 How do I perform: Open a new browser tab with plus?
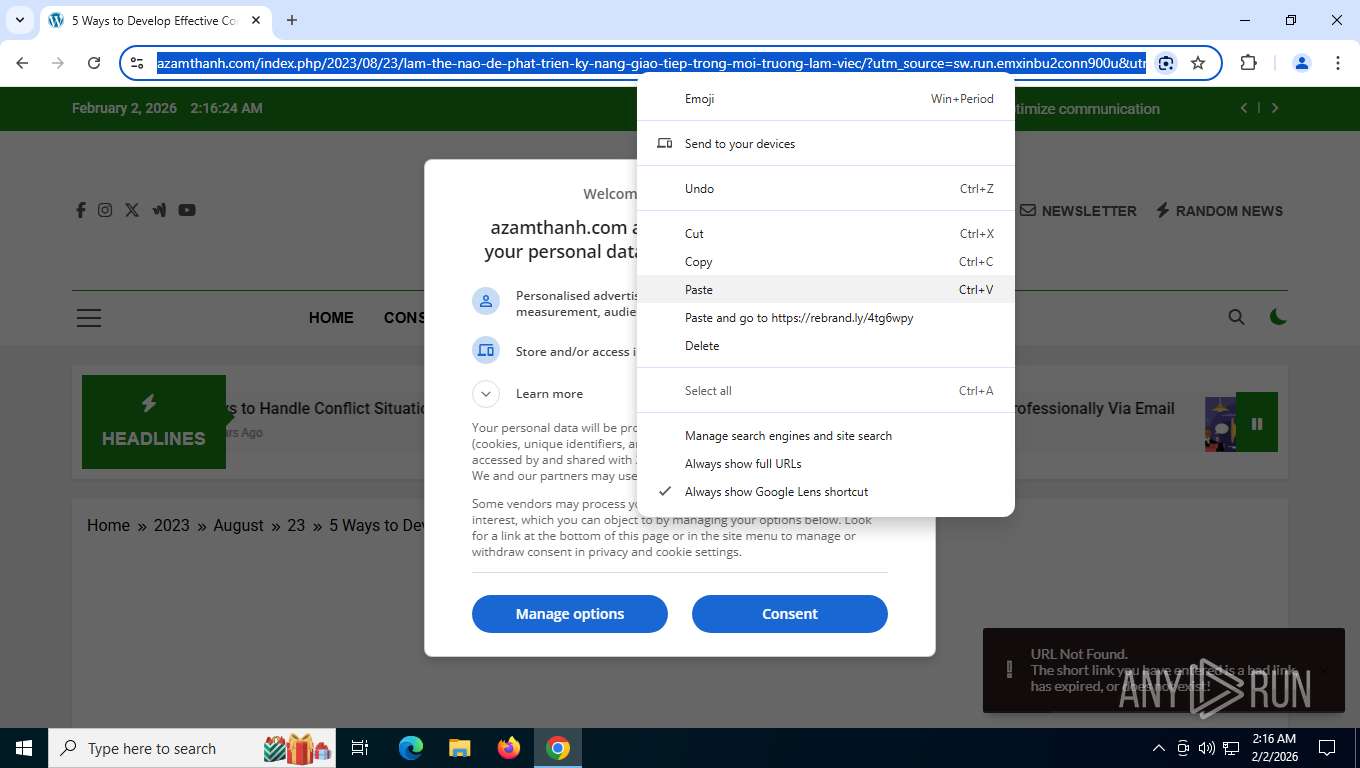click(x=292, y=20)
